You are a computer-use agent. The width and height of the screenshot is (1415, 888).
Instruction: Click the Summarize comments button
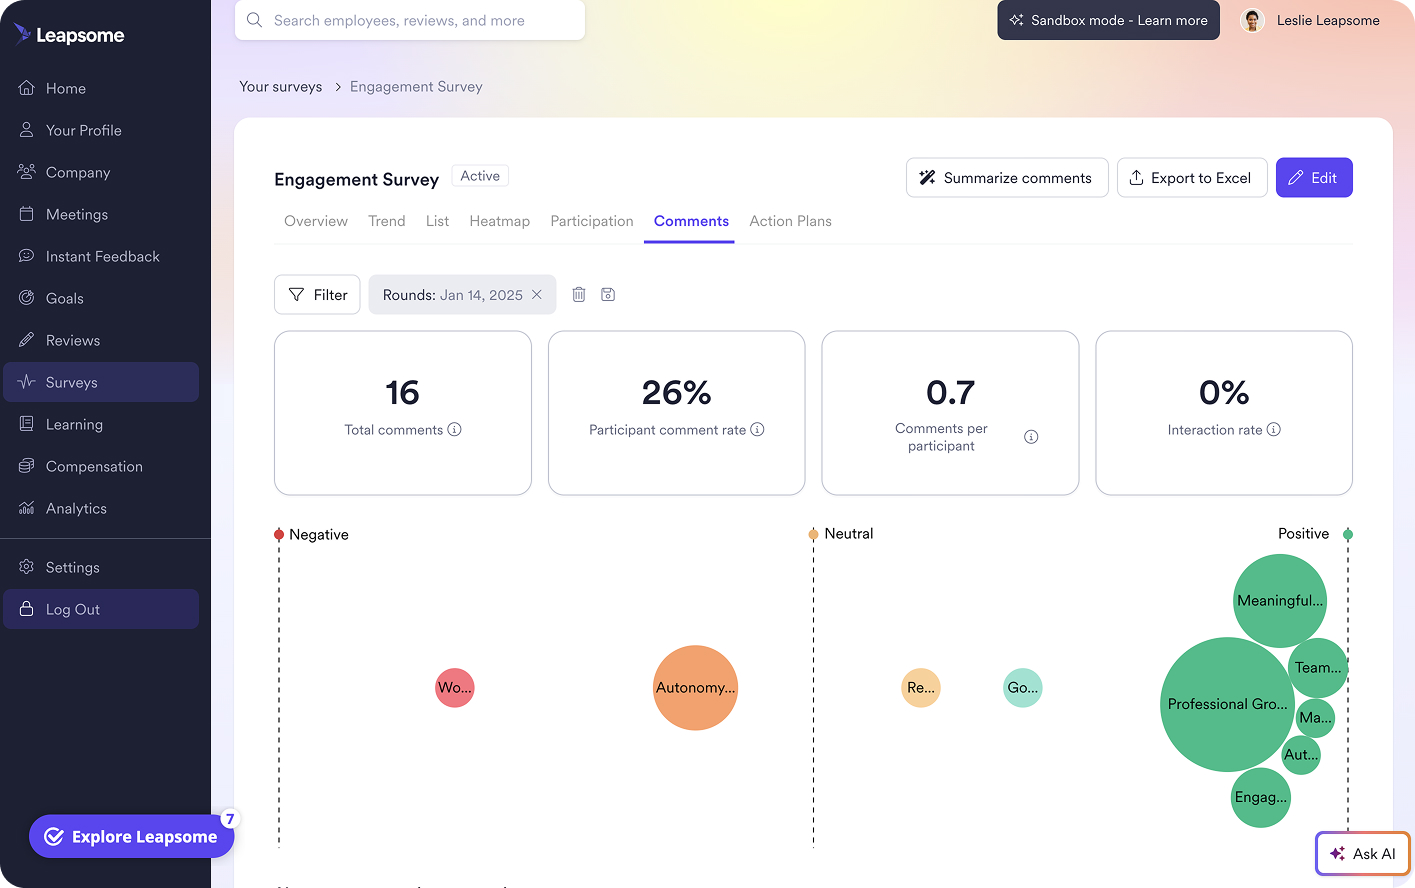click(x=1006, y=178)
